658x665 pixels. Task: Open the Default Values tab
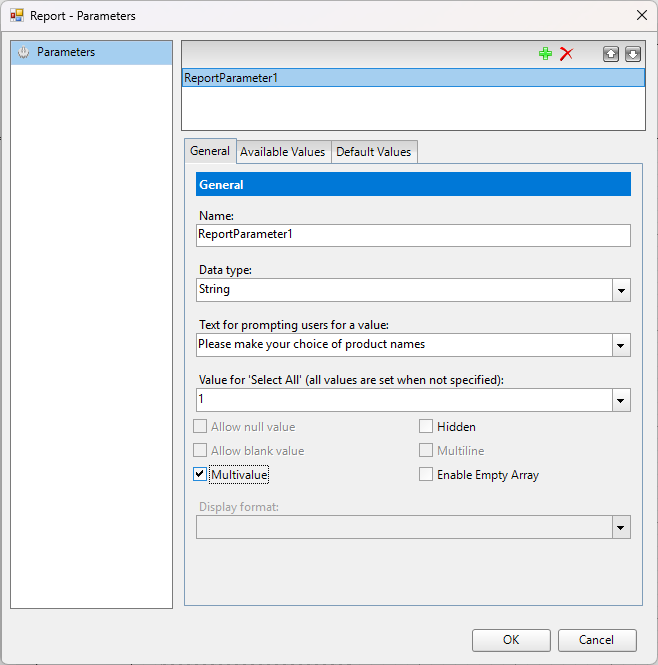point(374,152)
